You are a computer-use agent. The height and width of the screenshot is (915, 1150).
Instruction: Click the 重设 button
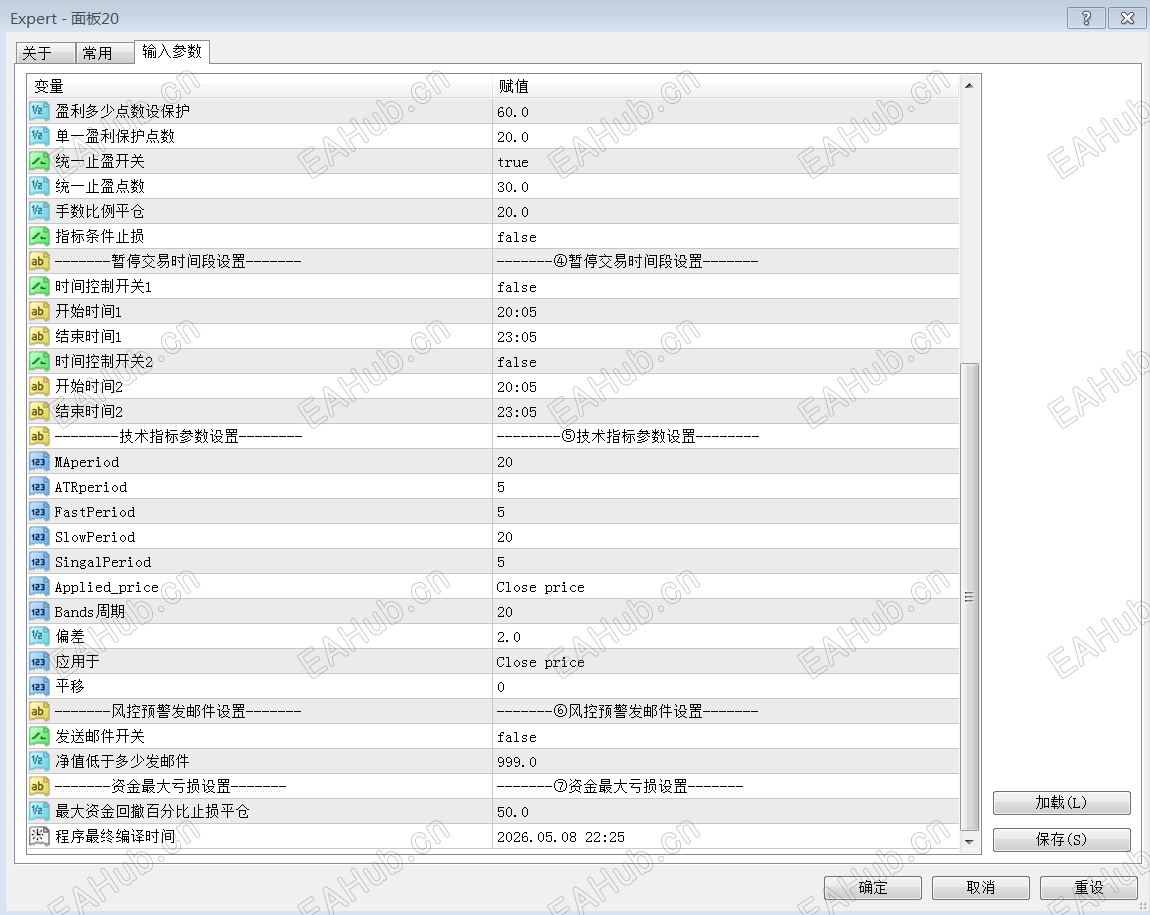click(1088, 887)
